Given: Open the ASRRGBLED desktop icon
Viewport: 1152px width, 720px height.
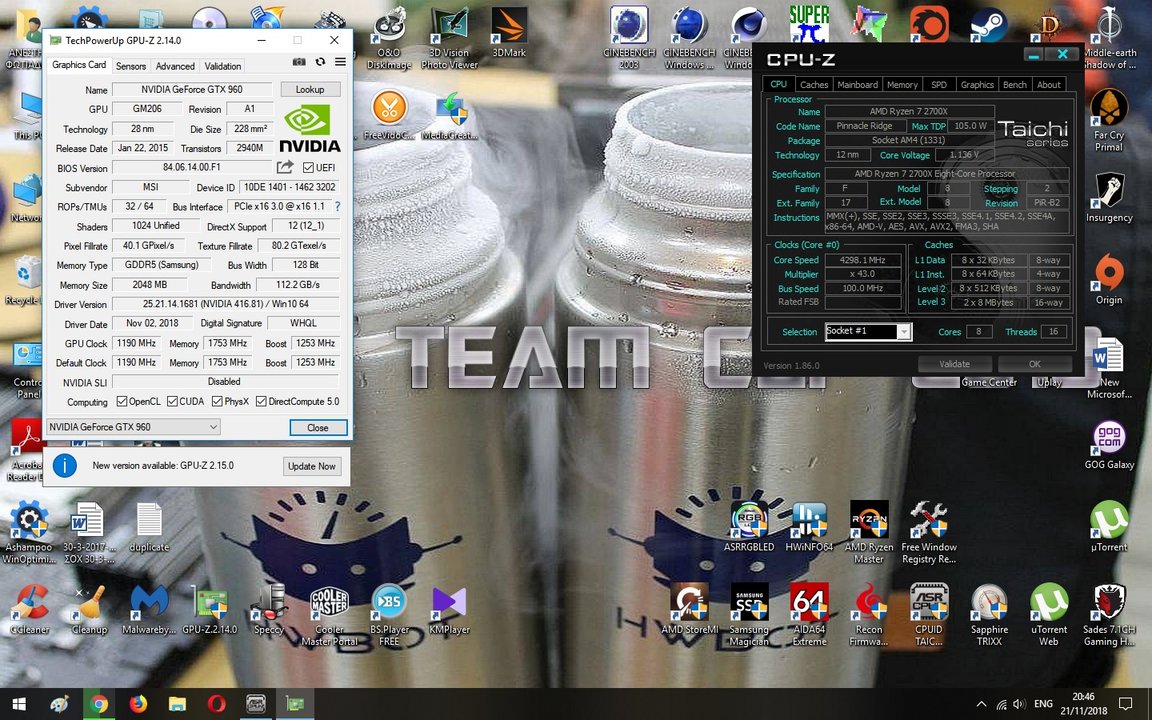Looking at the screenshot, I should (x=749, y=526).
